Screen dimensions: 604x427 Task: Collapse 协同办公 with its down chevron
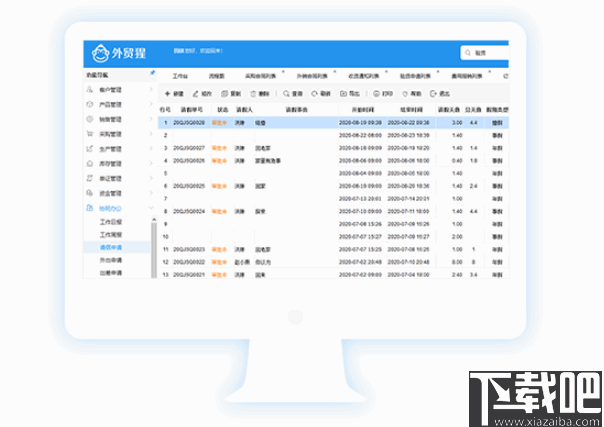[151, 208]
